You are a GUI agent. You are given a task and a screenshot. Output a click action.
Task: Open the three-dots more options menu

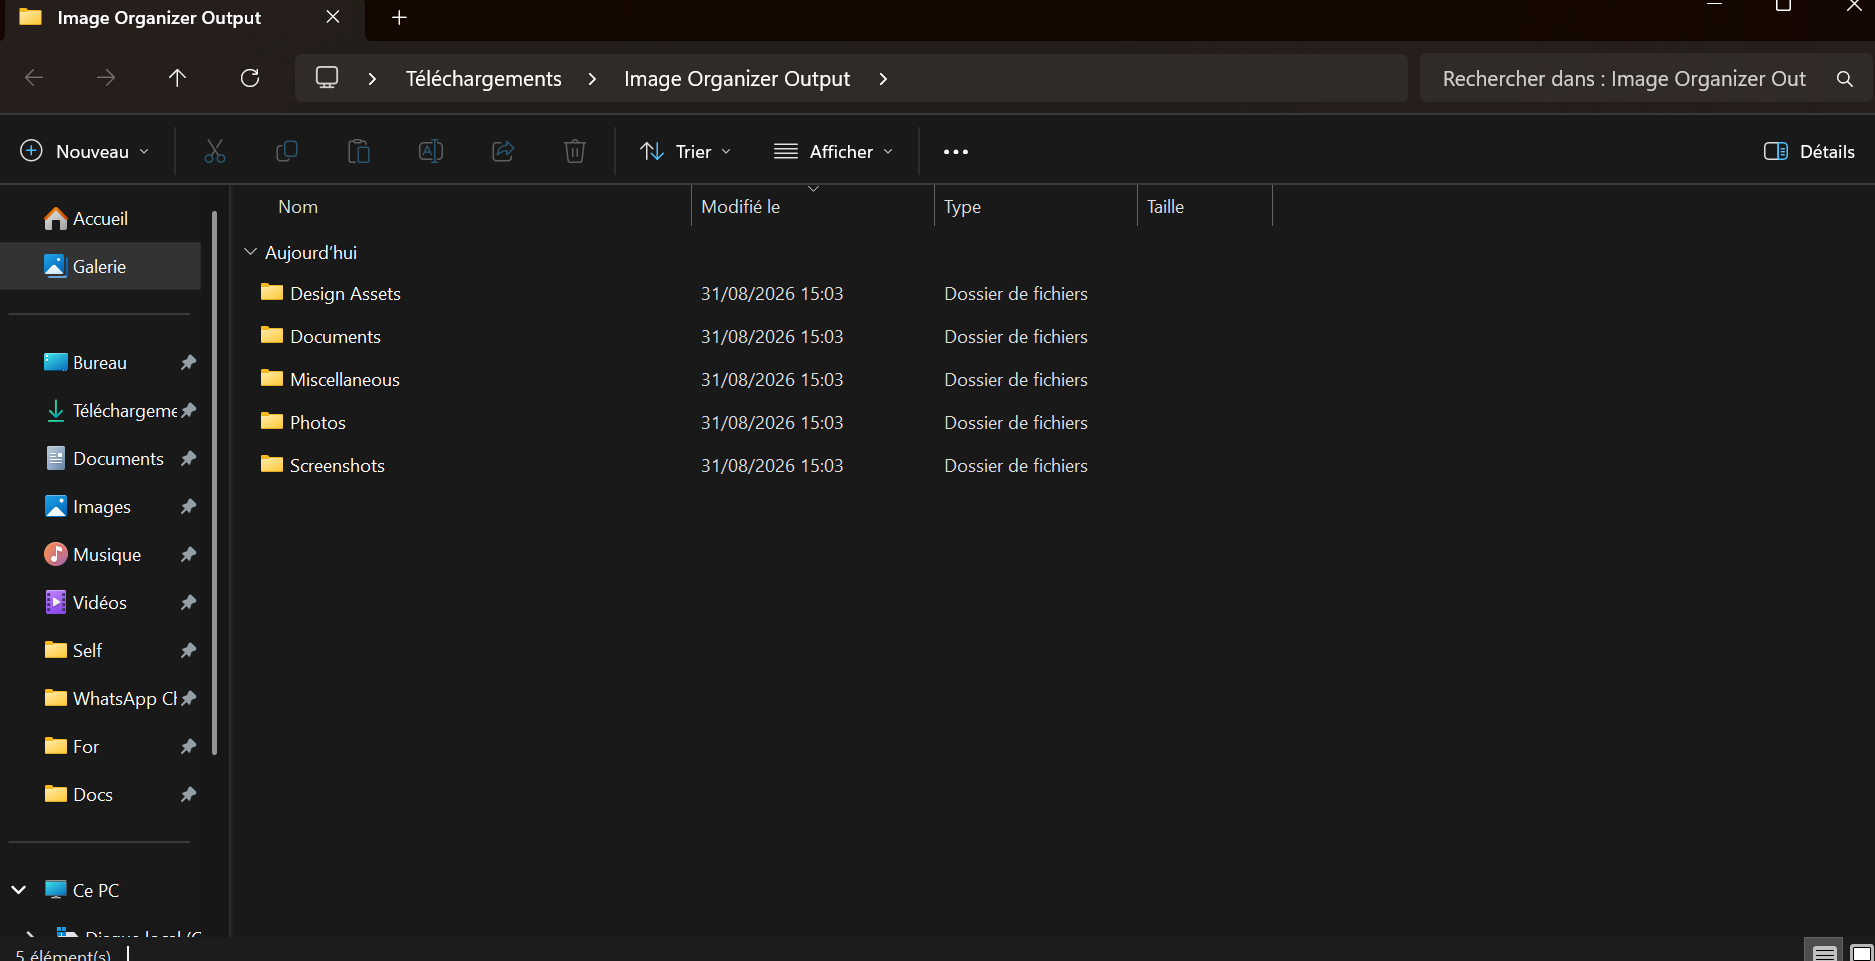click(956, 152)
